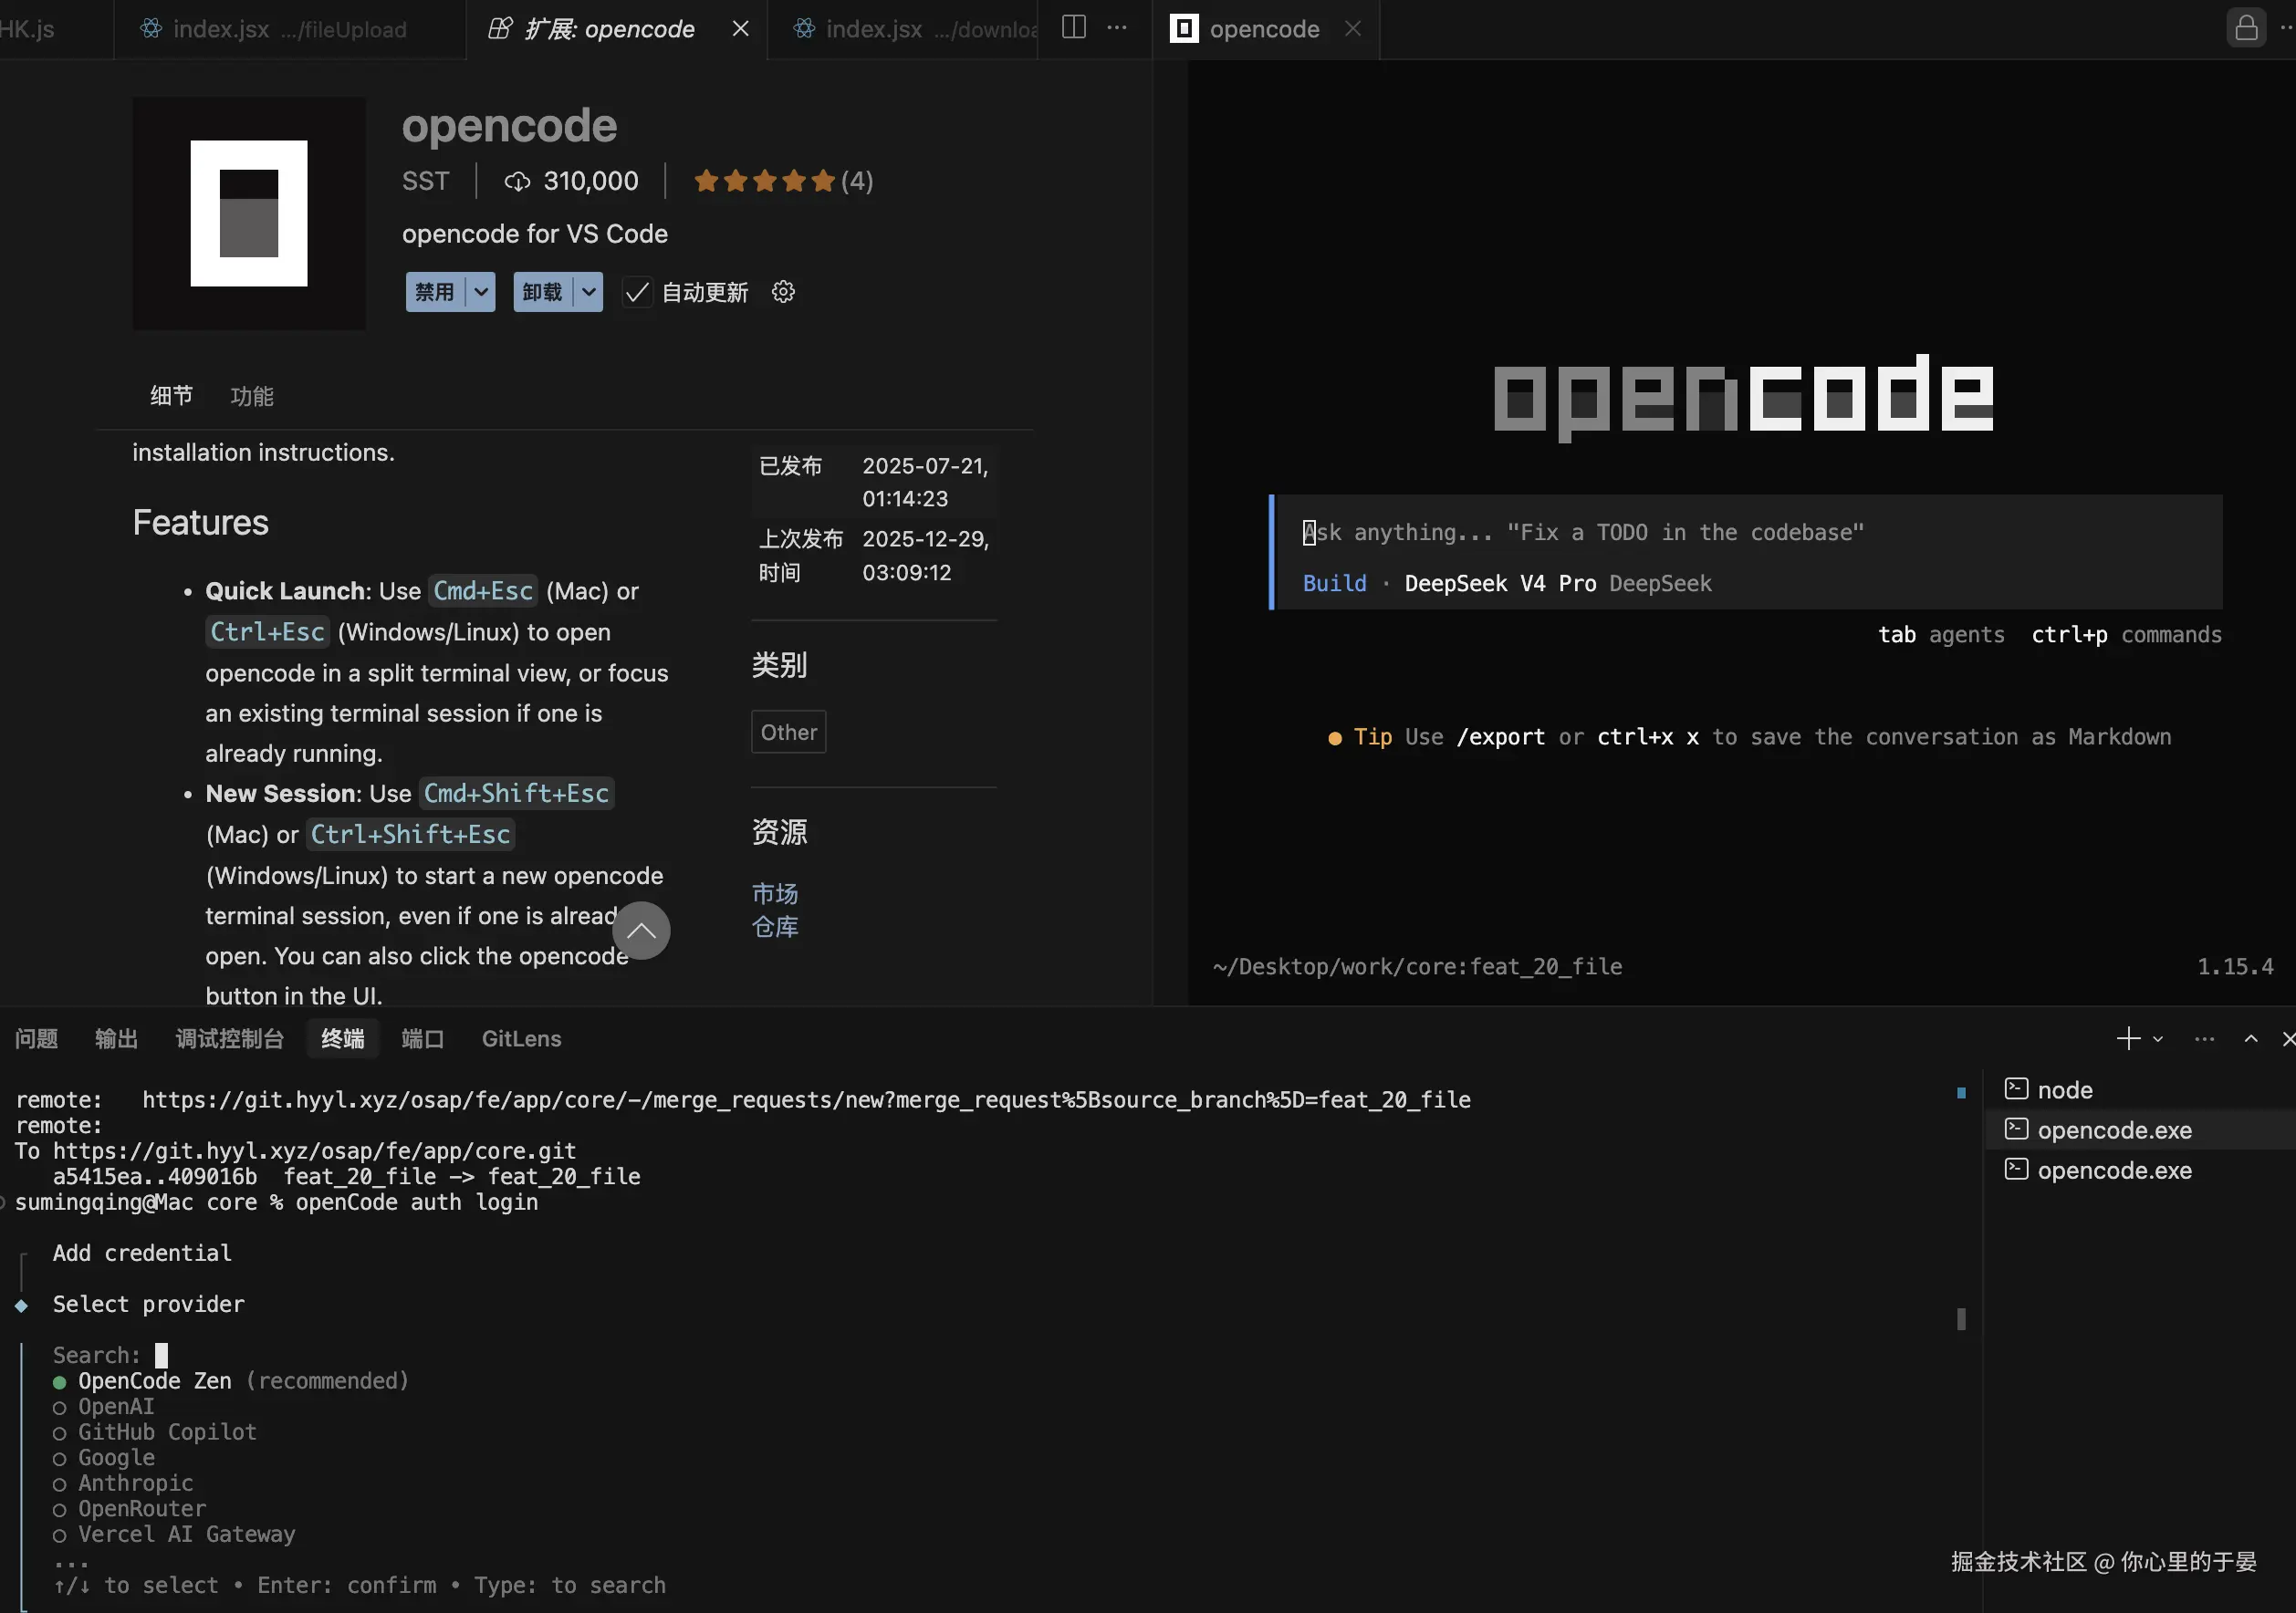Open the extension settings gear

point(783,292)
